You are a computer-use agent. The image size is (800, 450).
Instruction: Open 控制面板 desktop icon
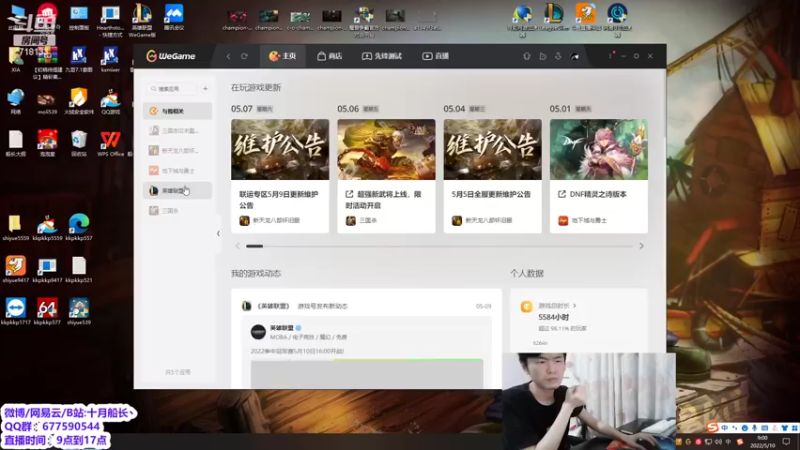point(79,18)
